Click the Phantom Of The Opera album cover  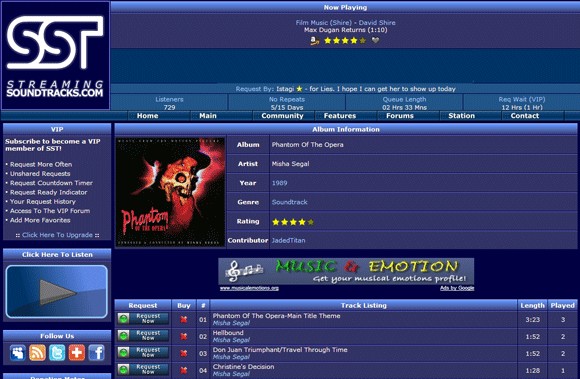(171, 192)
